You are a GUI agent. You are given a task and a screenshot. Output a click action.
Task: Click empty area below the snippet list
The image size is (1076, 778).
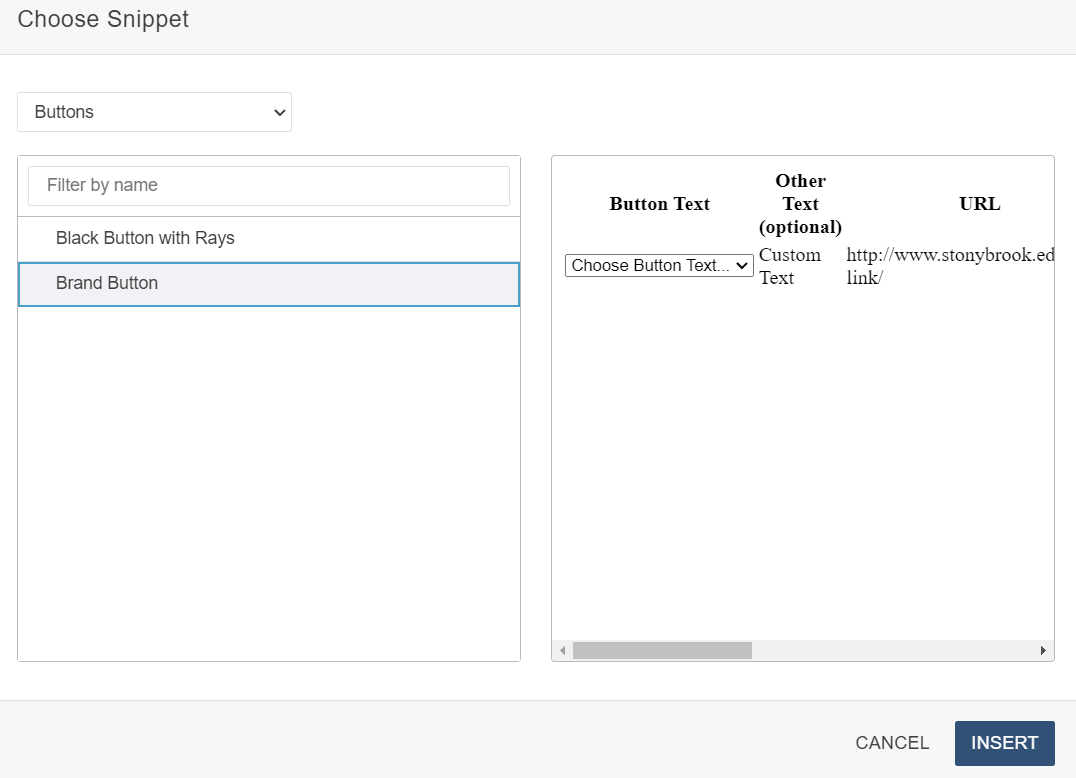click(269, 480)
